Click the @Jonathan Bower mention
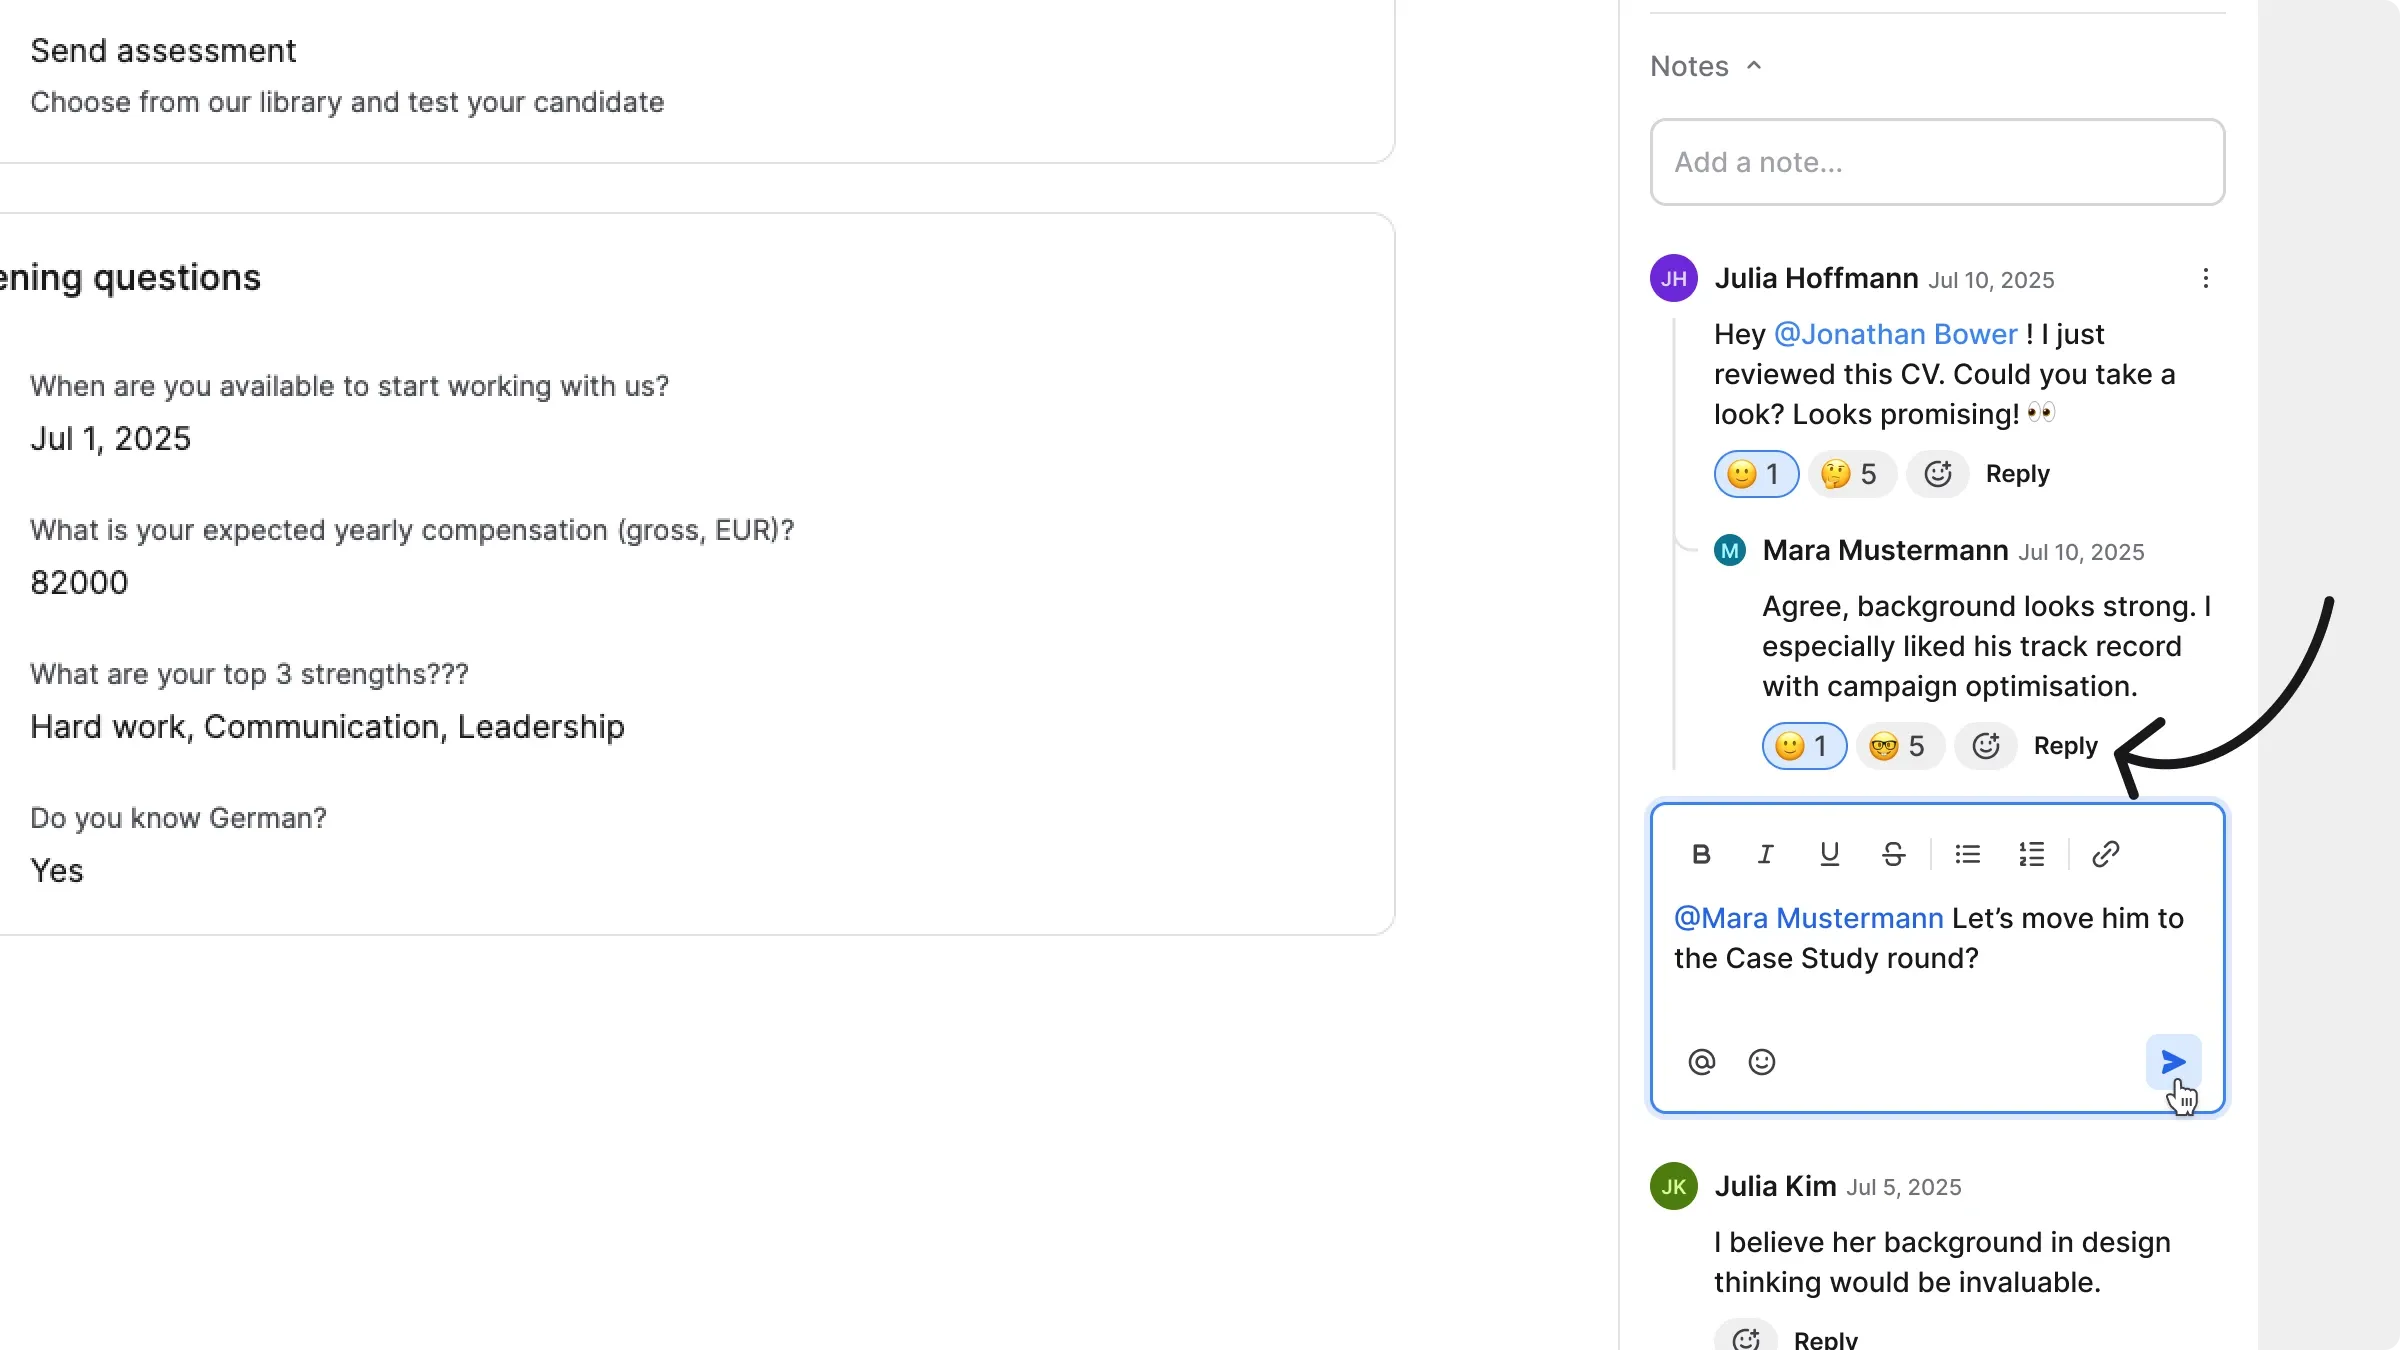The width and height of the screenshot is (2400, 1350). [x=1895, y=334]
